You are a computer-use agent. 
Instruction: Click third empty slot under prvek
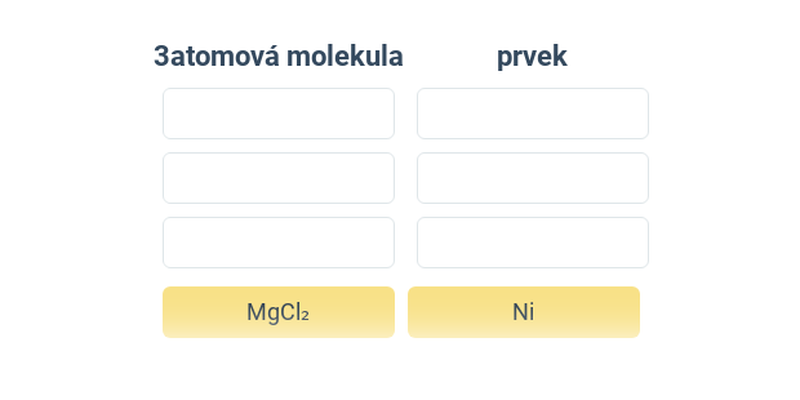[x=533, y=242]
